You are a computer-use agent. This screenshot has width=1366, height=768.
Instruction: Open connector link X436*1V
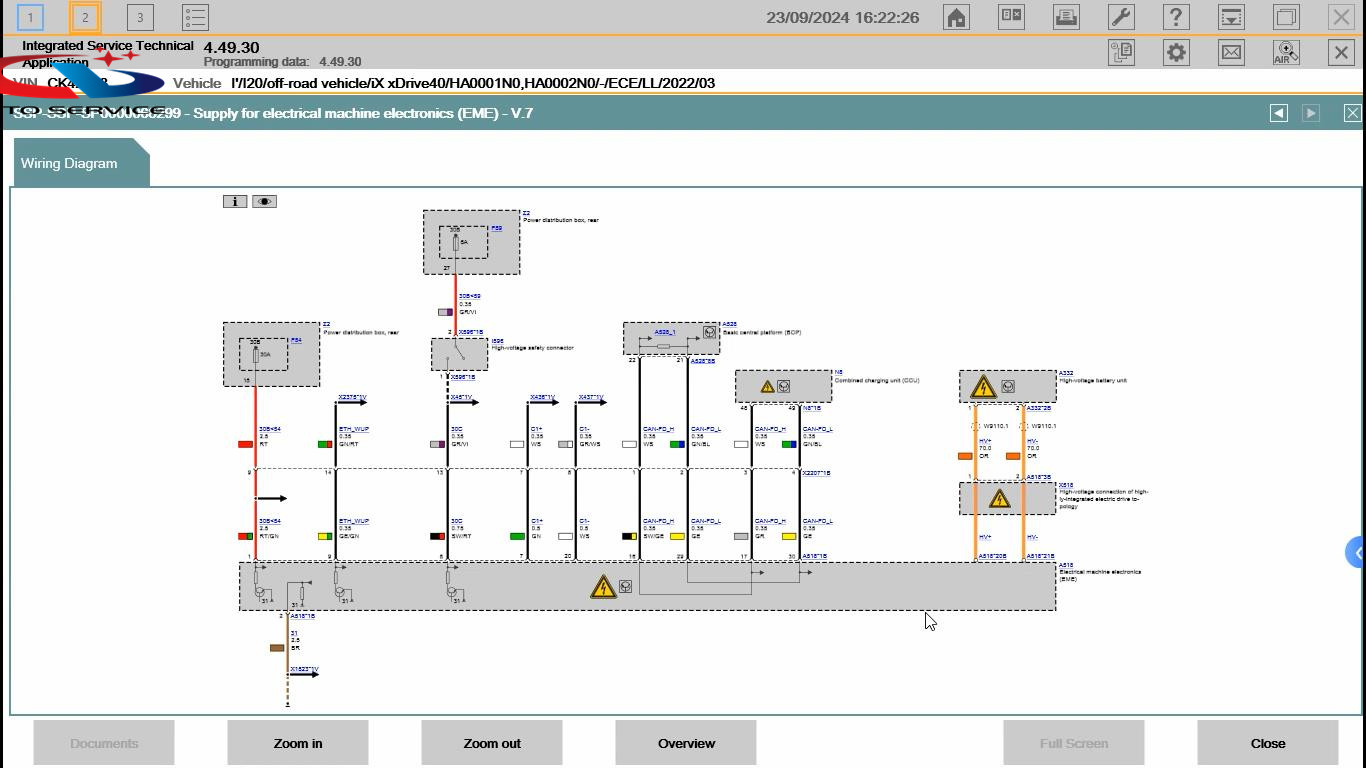[542, 397]
